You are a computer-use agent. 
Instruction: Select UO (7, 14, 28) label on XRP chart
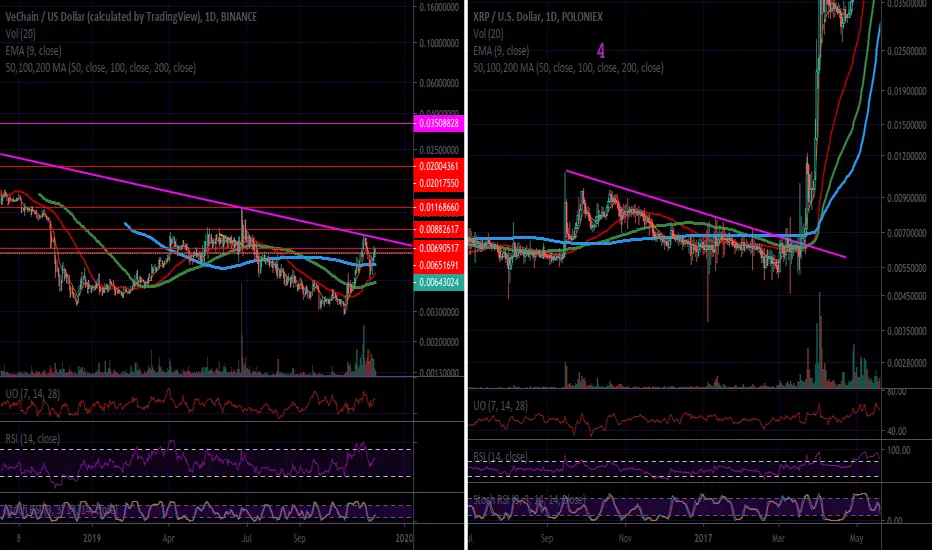[x=500, y=406]
